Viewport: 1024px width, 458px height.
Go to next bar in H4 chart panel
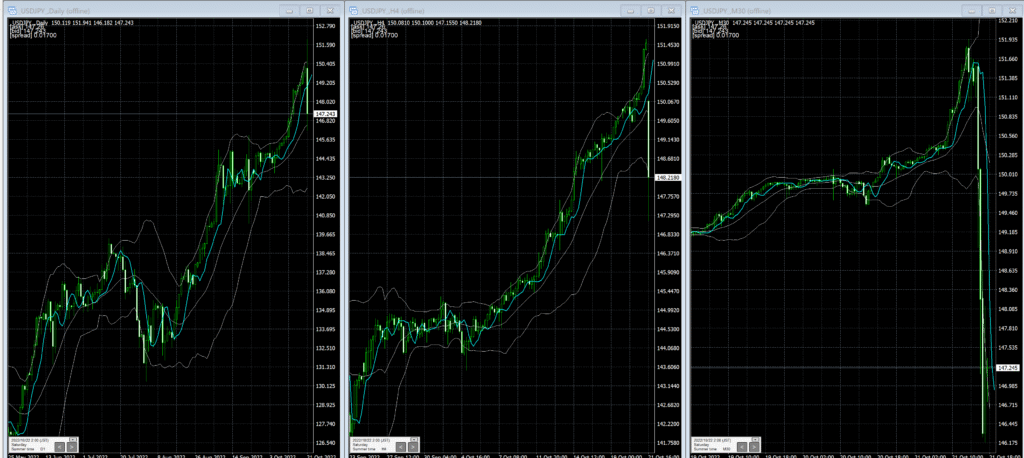coord(414,447)
